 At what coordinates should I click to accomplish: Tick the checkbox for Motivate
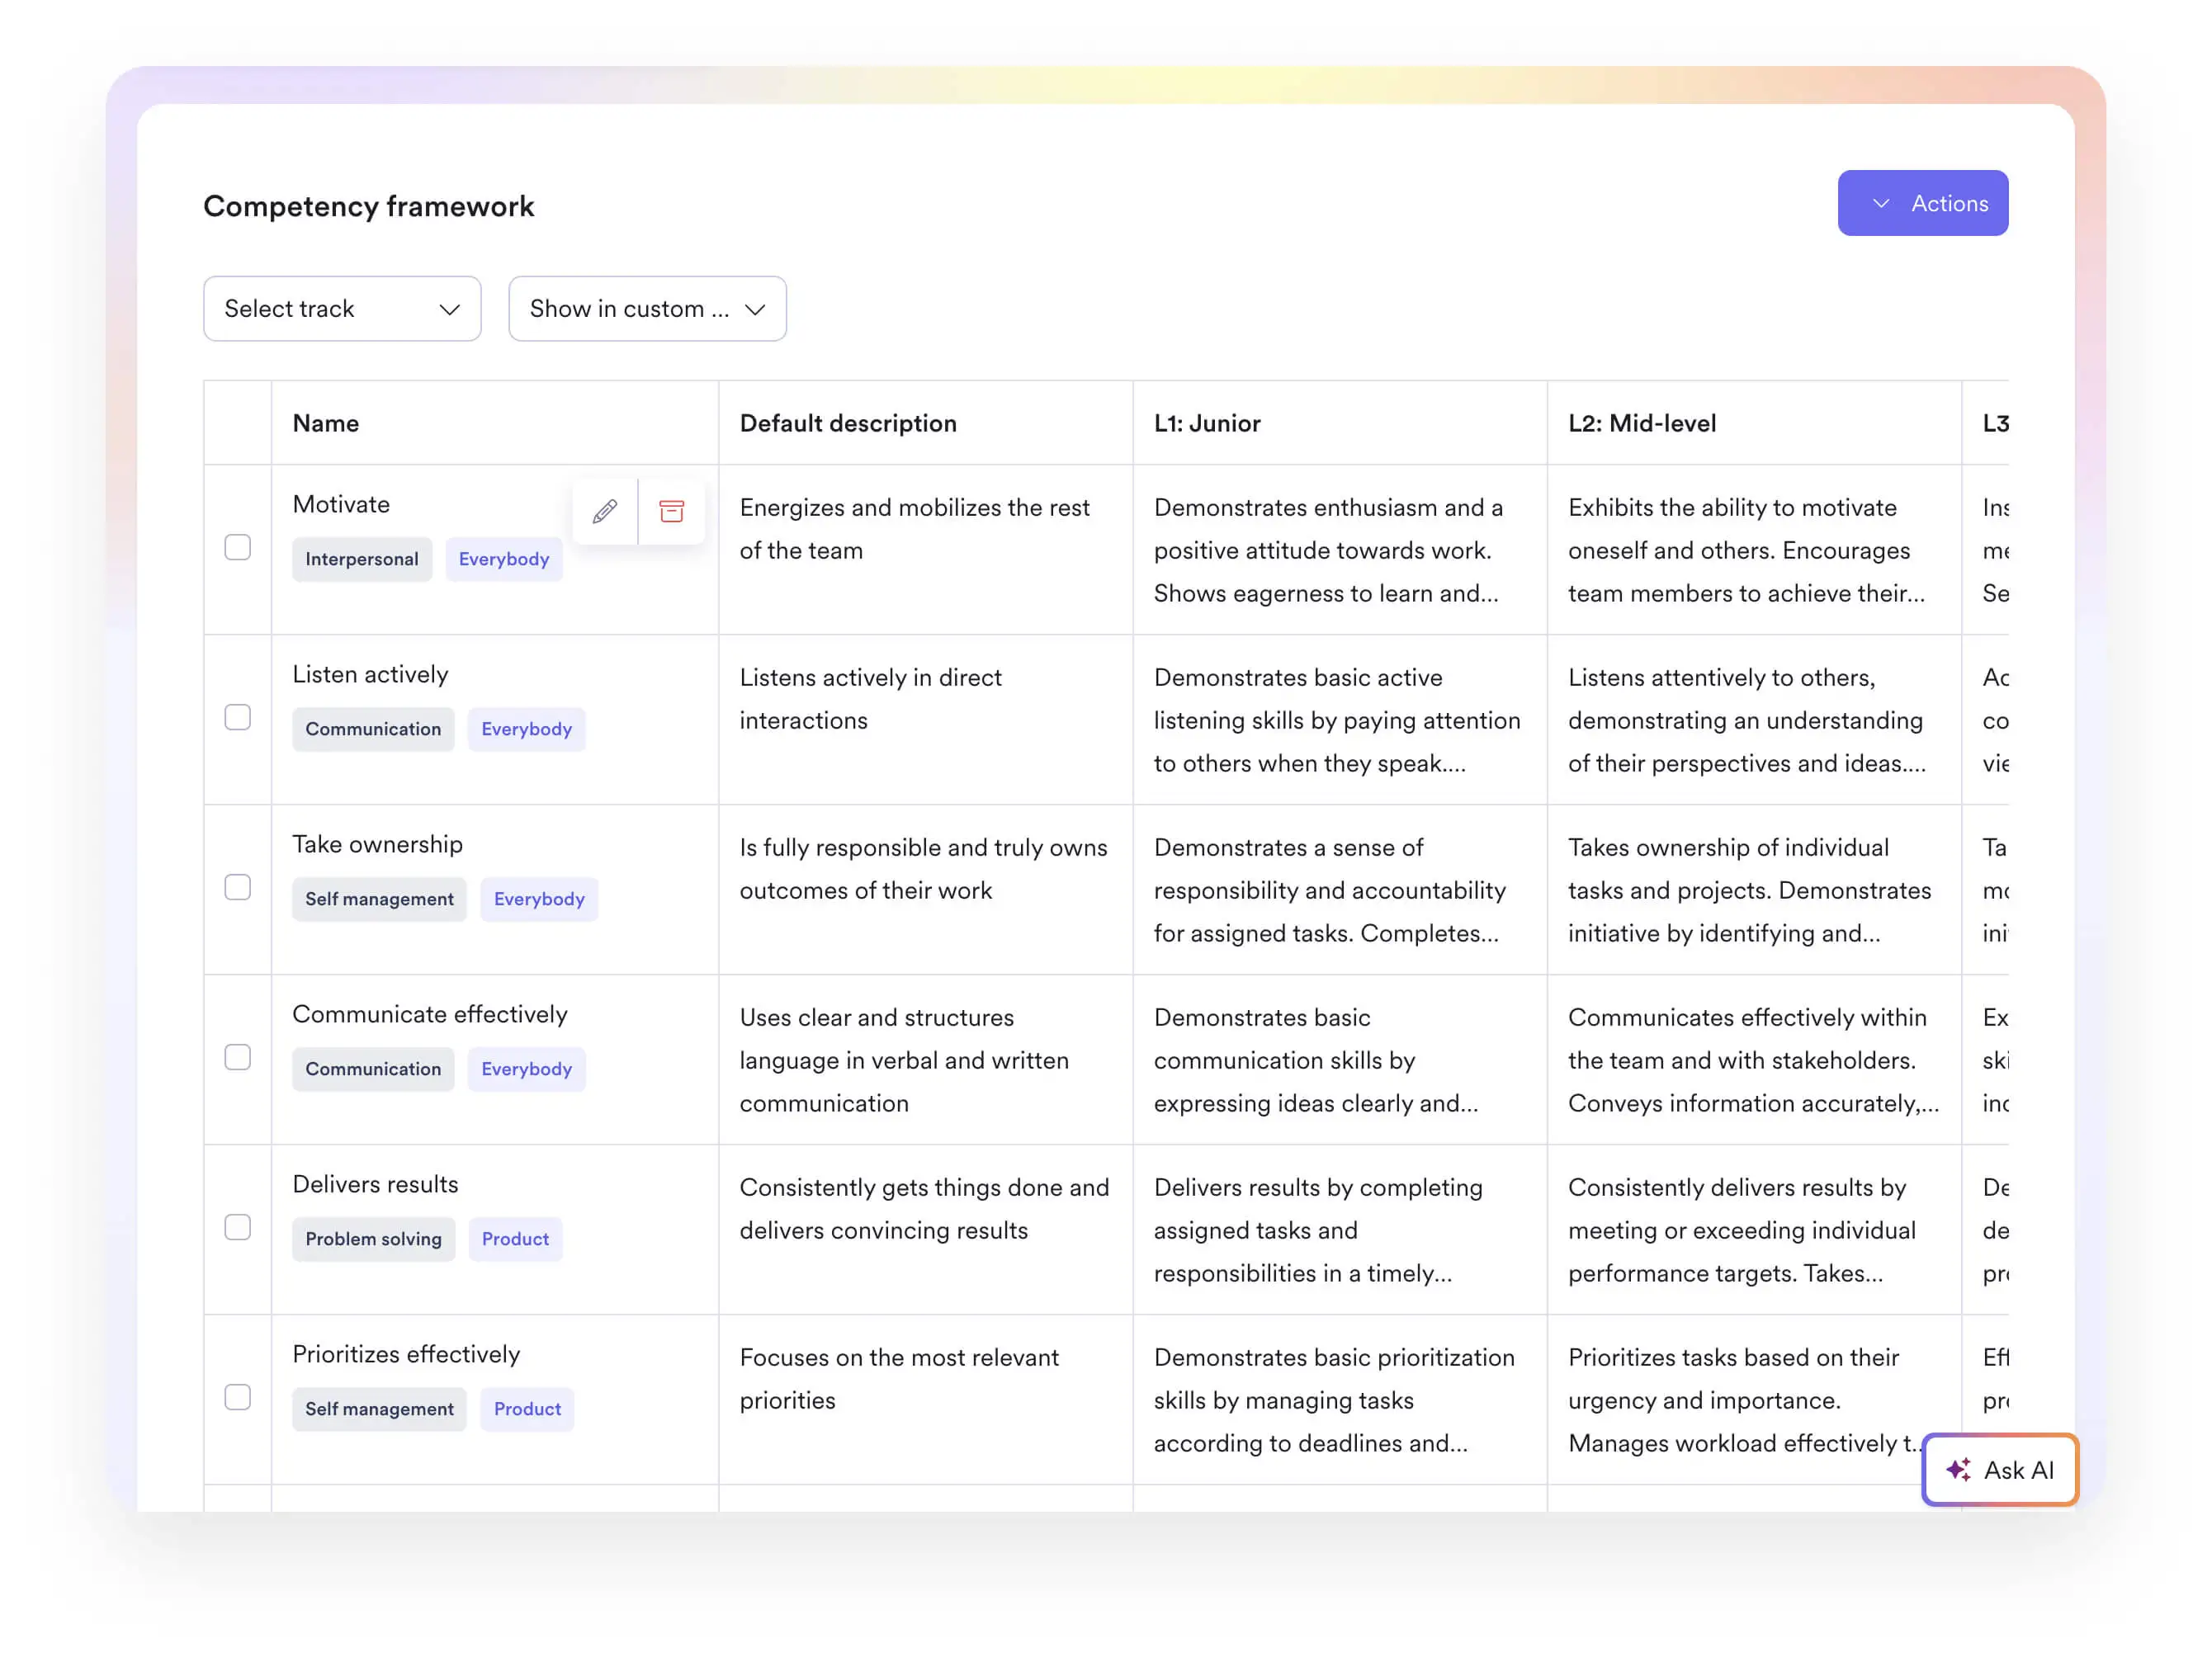[238, 547]
